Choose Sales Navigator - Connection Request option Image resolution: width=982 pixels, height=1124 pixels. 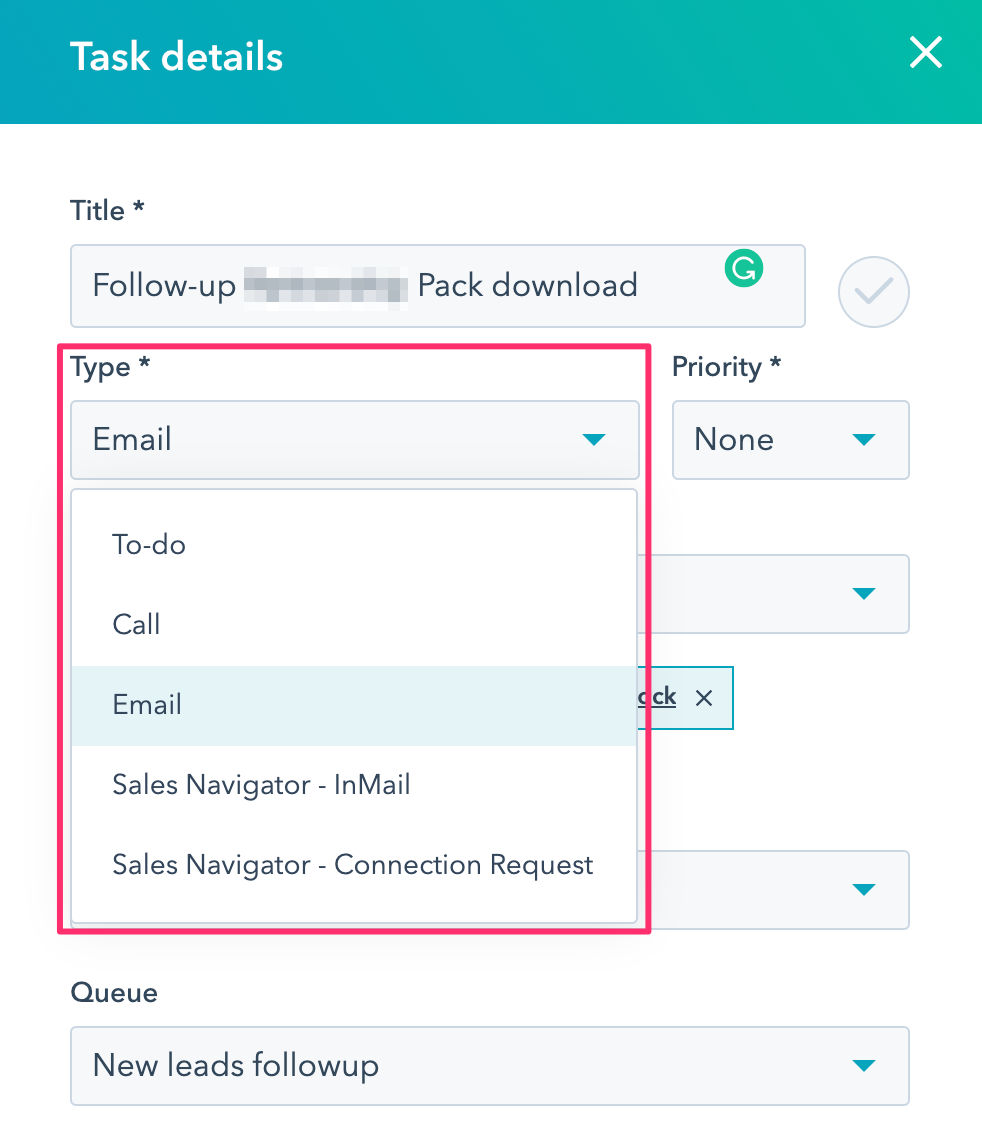pos(353,865)
